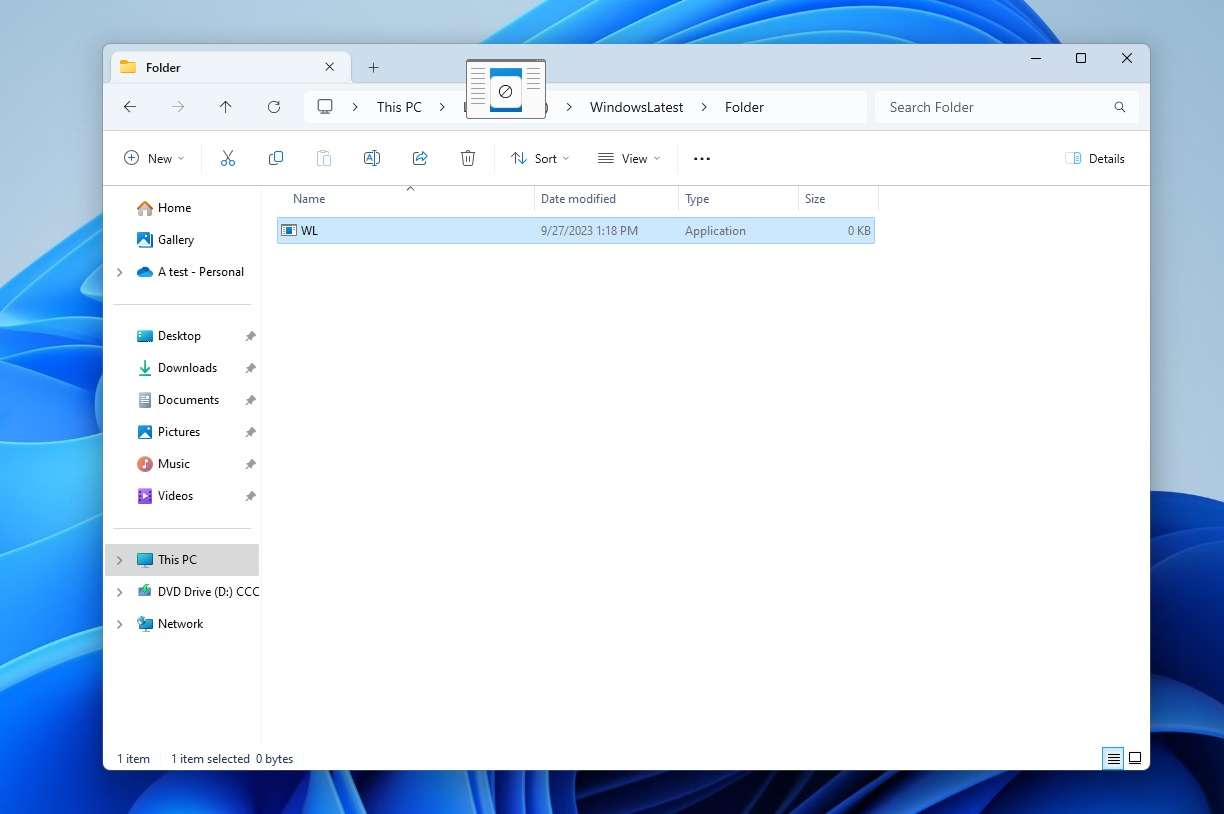Click the Delete trash can icon

468,158
